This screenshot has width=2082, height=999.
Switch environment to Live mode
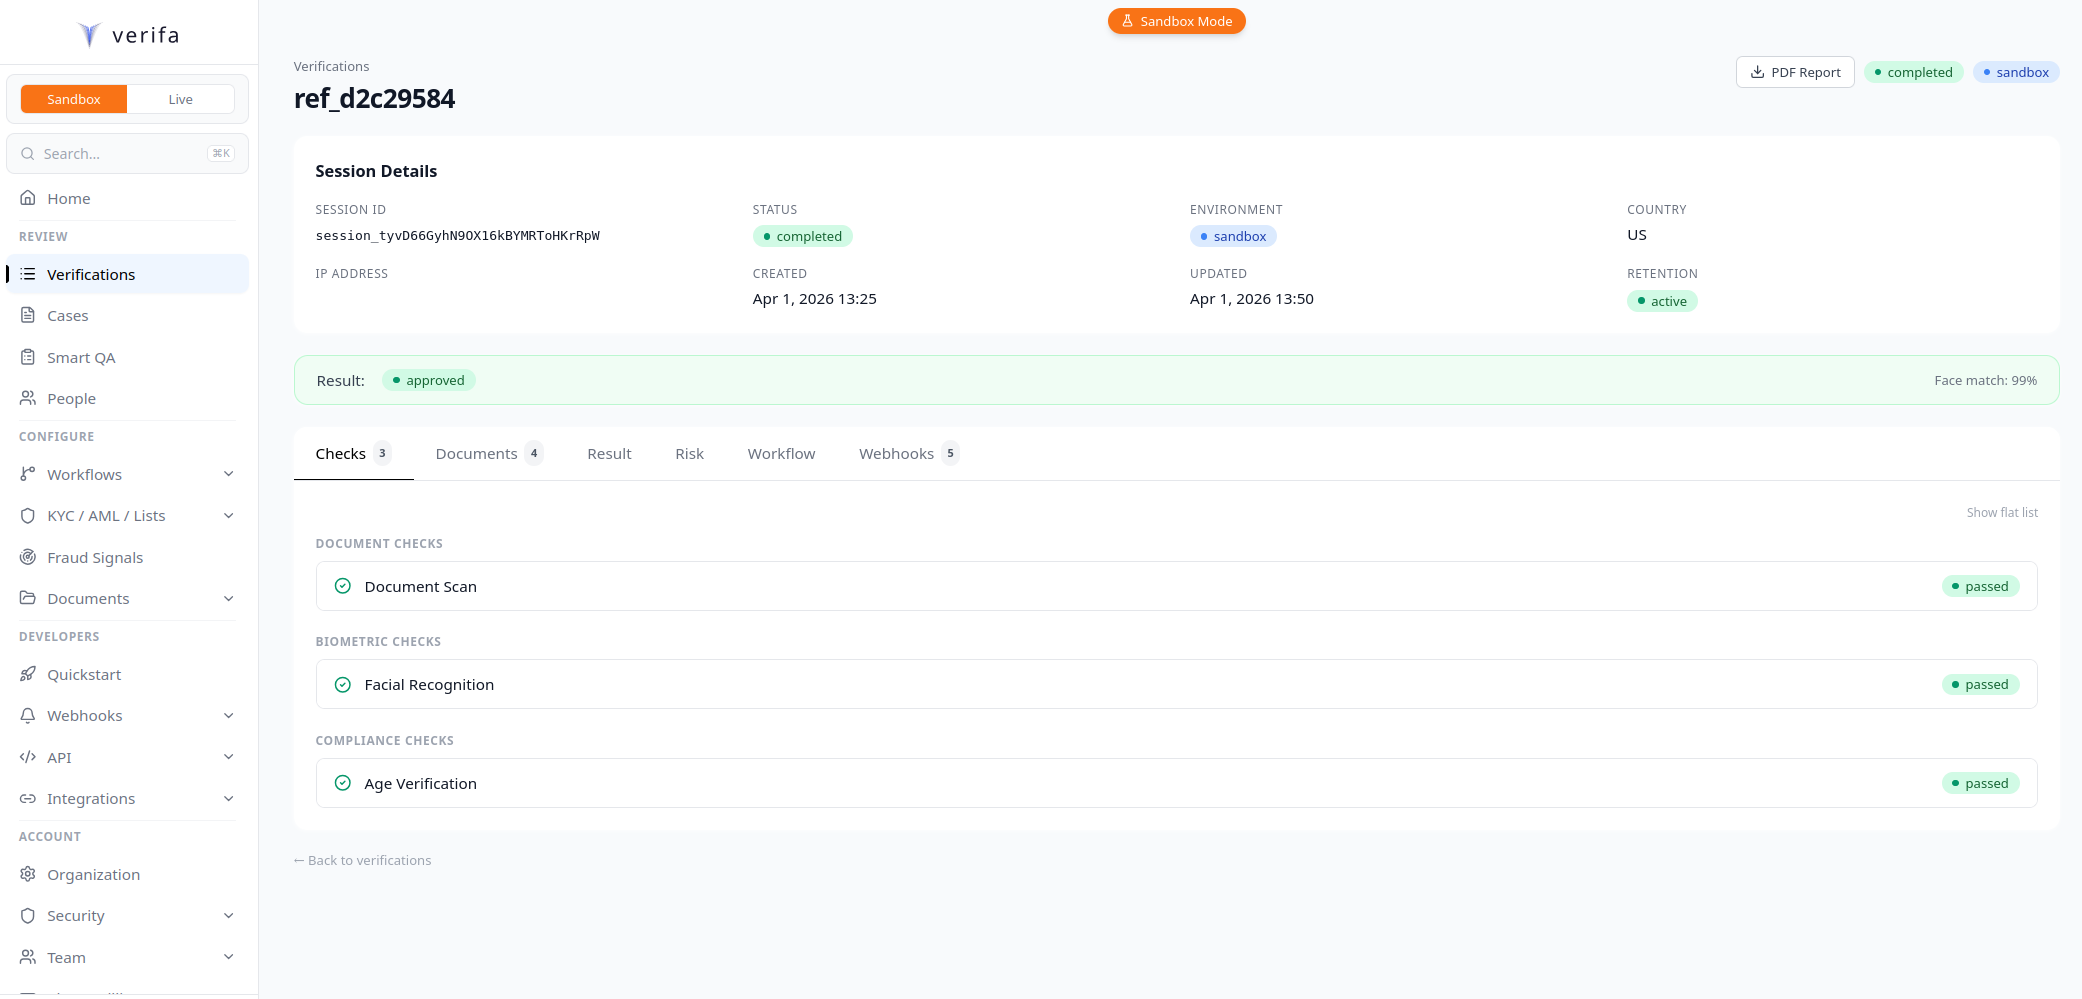181,98
